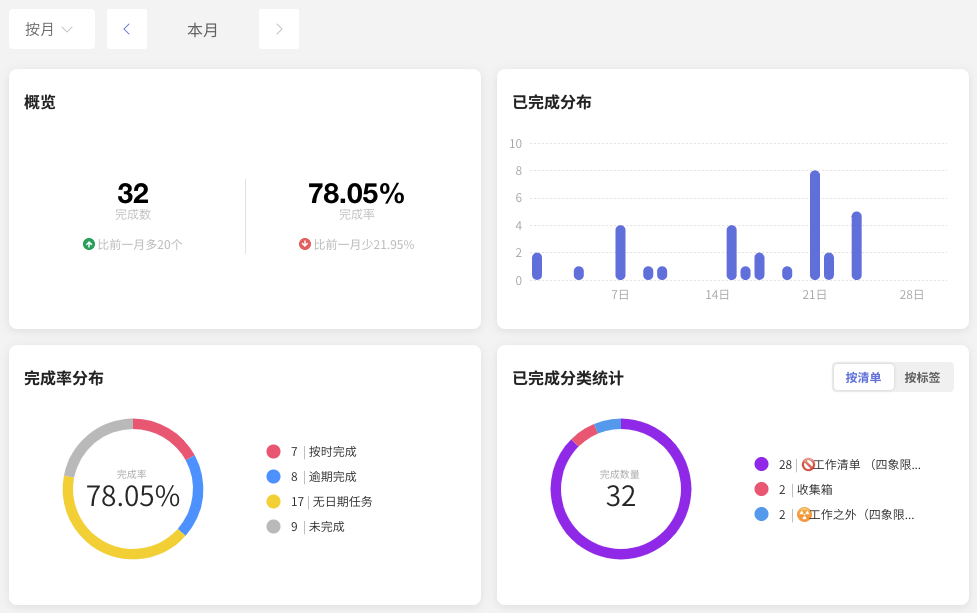The height and width of the screenshot is (613, 977).
Task: Switch to the 按标签 tab
Action: click(x=922, y=378)
